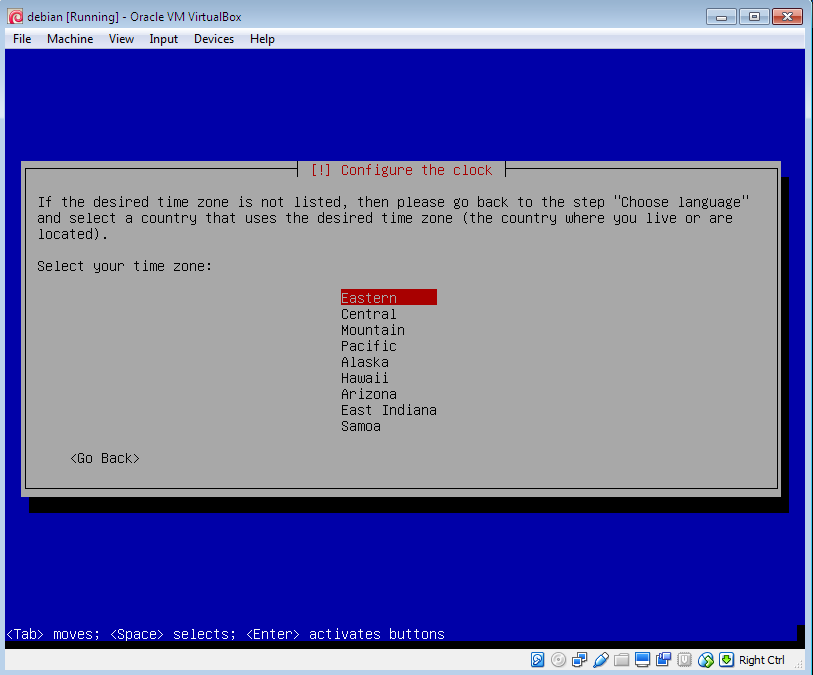Click the hard disk activity icon
The height and width of the screenshot is (675, 813).
[537, 659]
